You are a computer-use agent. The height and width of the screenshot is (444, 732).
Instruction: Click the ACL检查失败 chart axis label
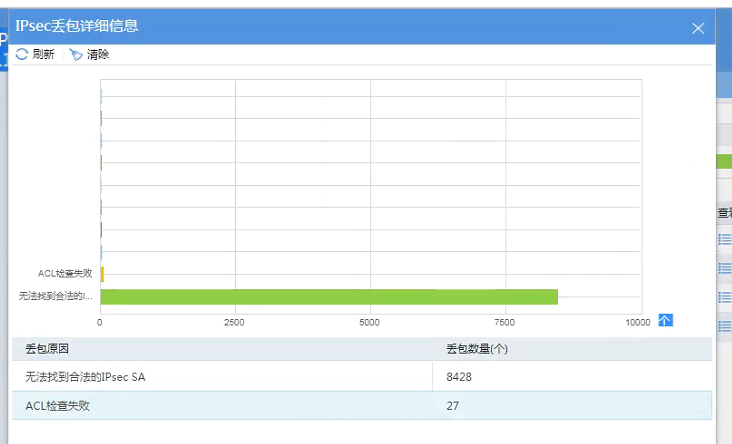point(65,274)
